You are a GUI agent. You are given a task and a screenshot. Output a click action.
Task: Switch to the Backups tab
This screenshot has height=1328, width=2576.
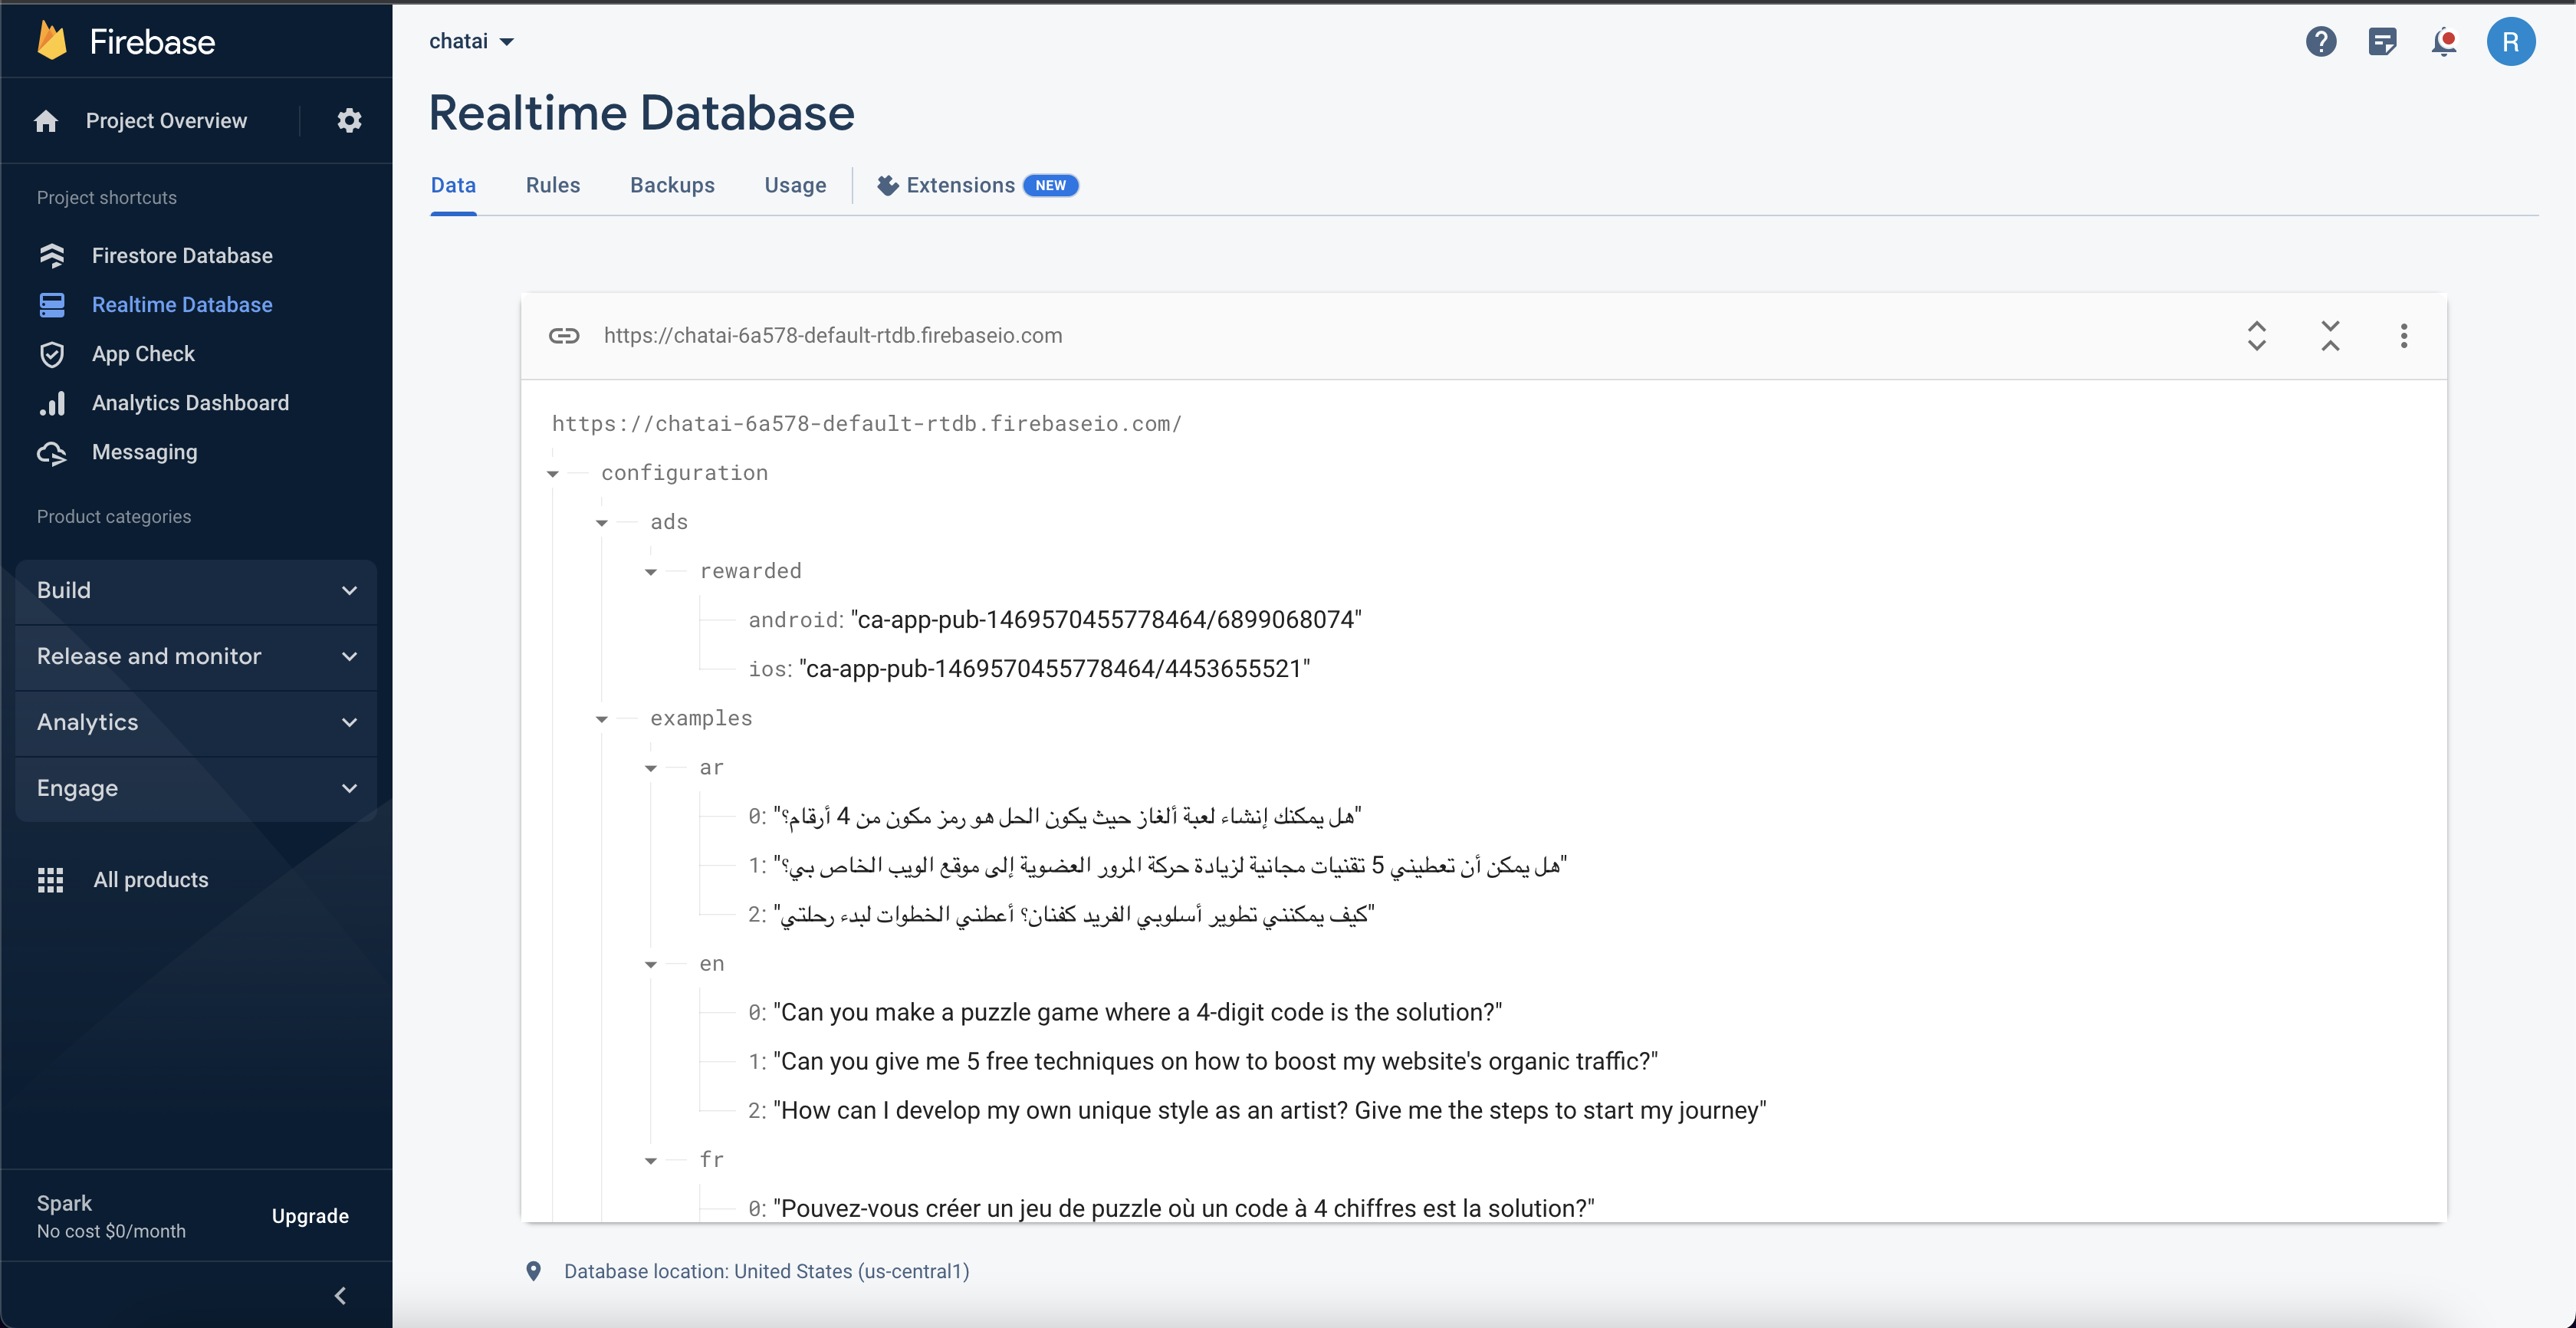[672, 186]
